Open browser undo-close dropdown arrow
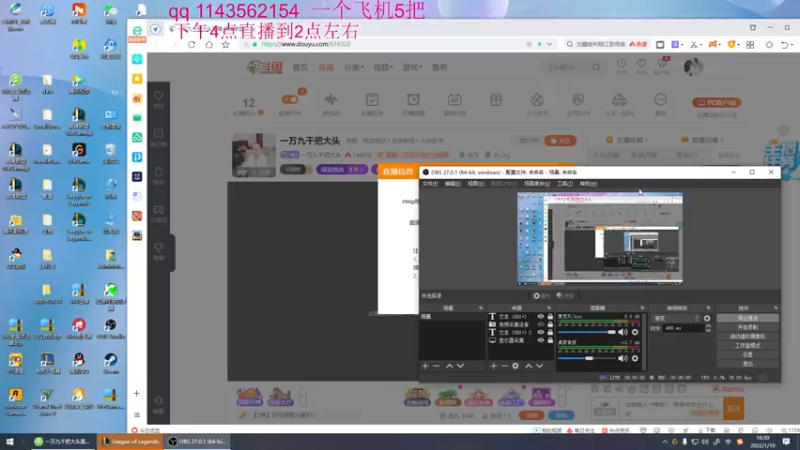This screenshot has height=450, width=800. point(791,45)
